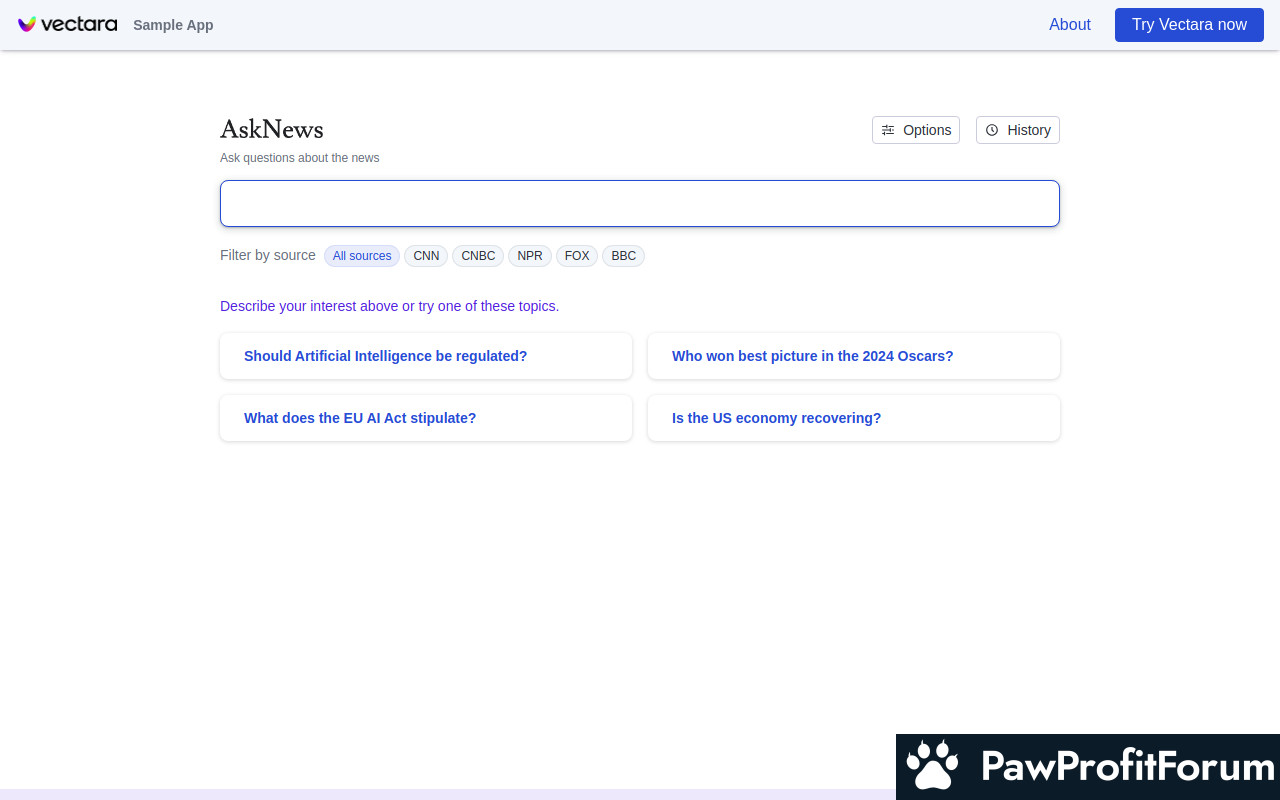
Task: Open the History panel
Action: (1017, 130)
